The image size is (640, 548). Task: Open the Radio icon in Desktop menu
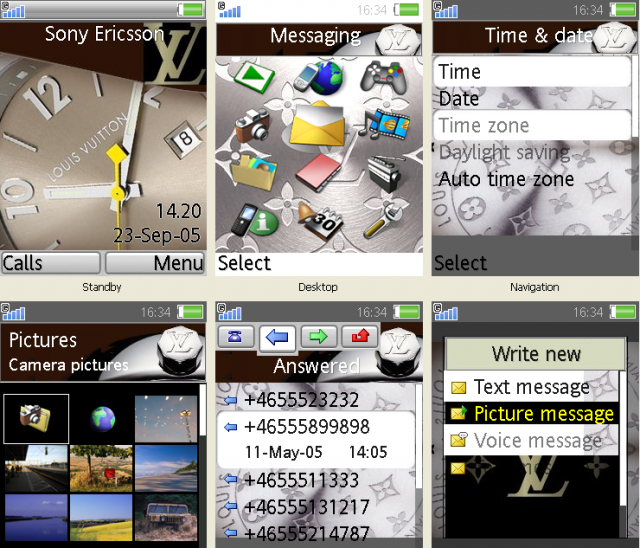(385, 173)
